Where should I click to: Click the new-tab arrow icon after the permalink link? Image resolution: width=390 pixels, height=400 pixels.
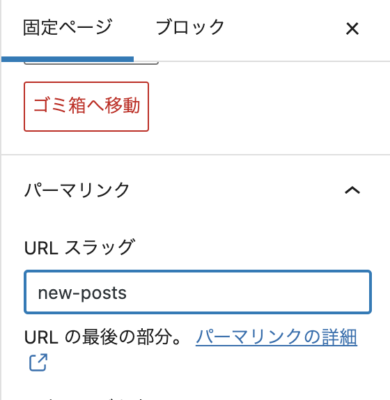pyautogui.click(x=38, y=362)
